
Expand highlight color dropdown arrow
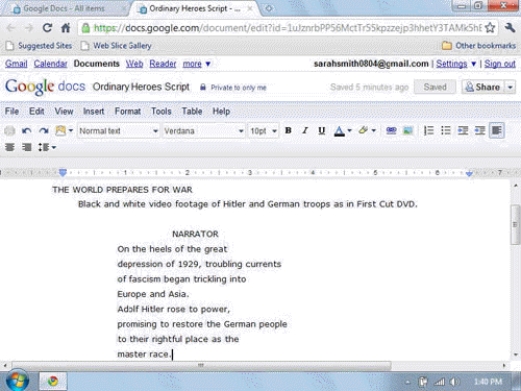(374, 131)
